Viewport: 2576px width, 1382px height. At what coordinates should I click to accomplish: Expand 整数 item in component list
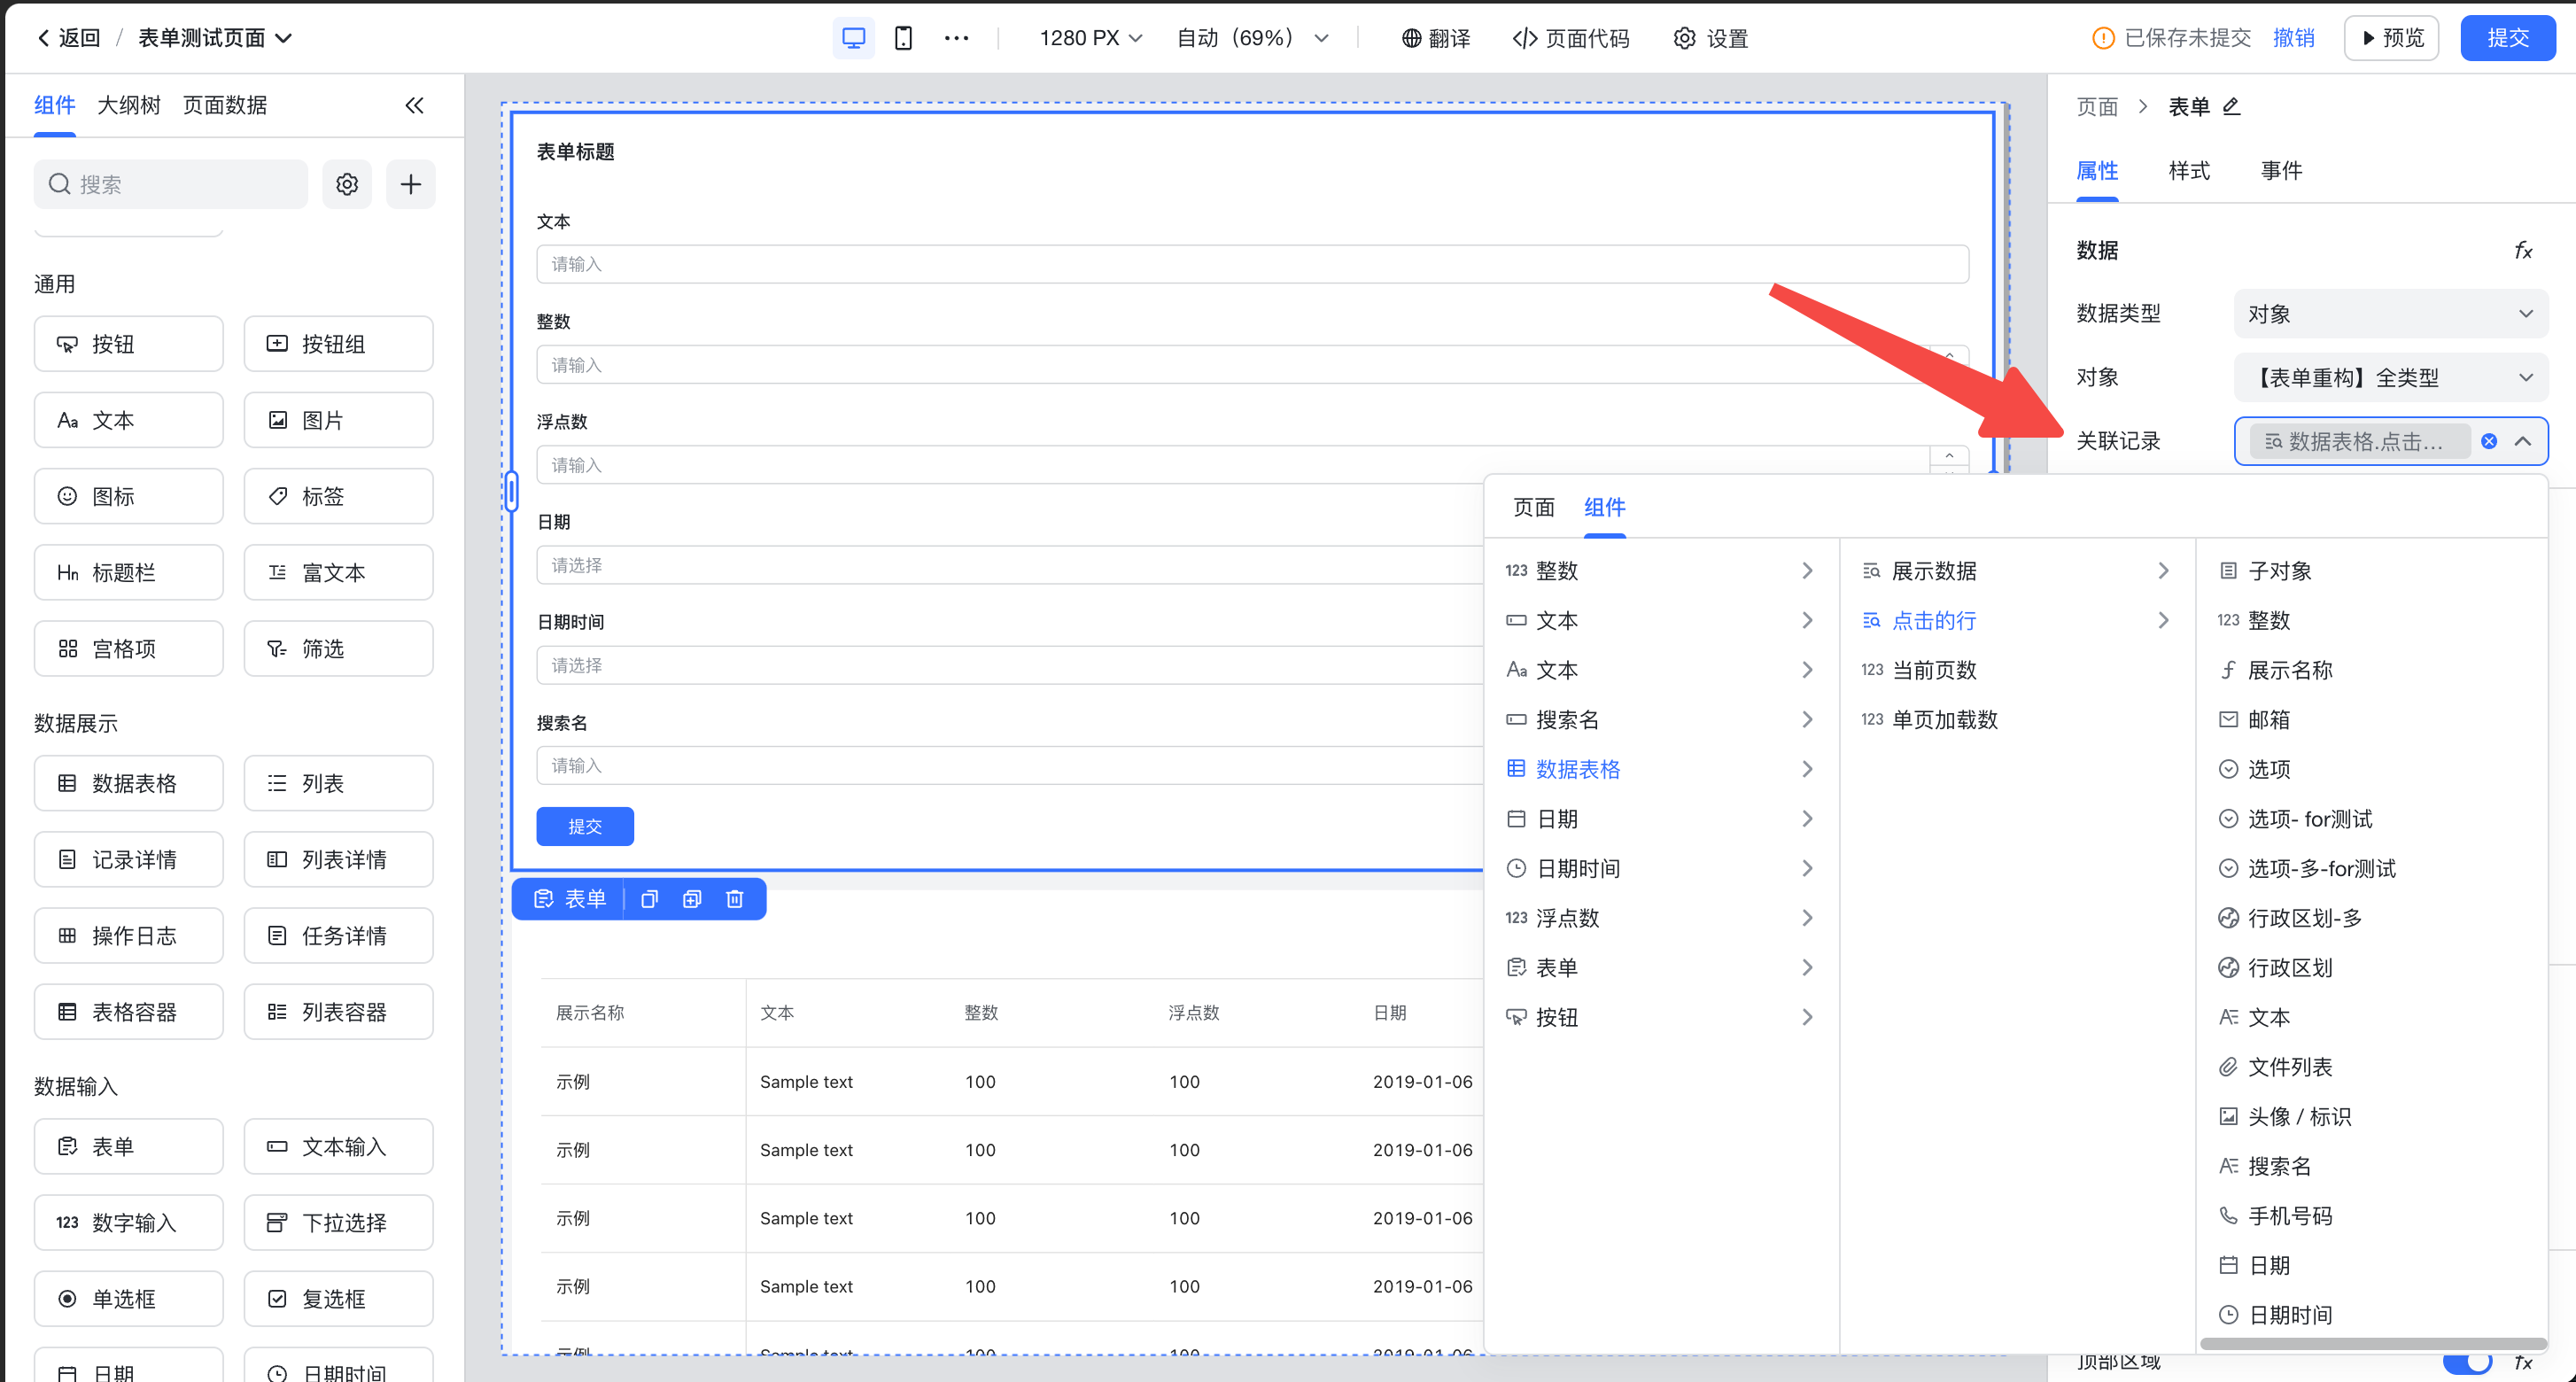pos(1660,571)
